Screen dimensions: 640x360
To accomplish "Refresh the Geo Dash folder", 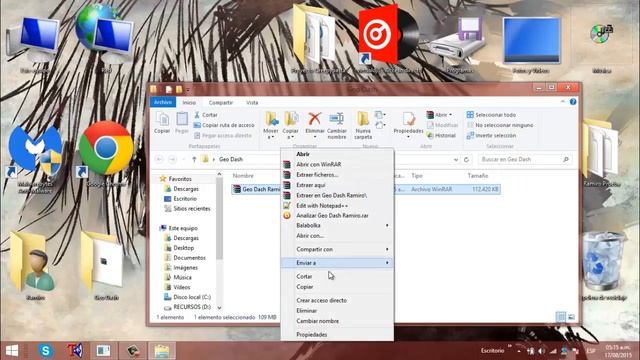I will [x=466, y=160].
